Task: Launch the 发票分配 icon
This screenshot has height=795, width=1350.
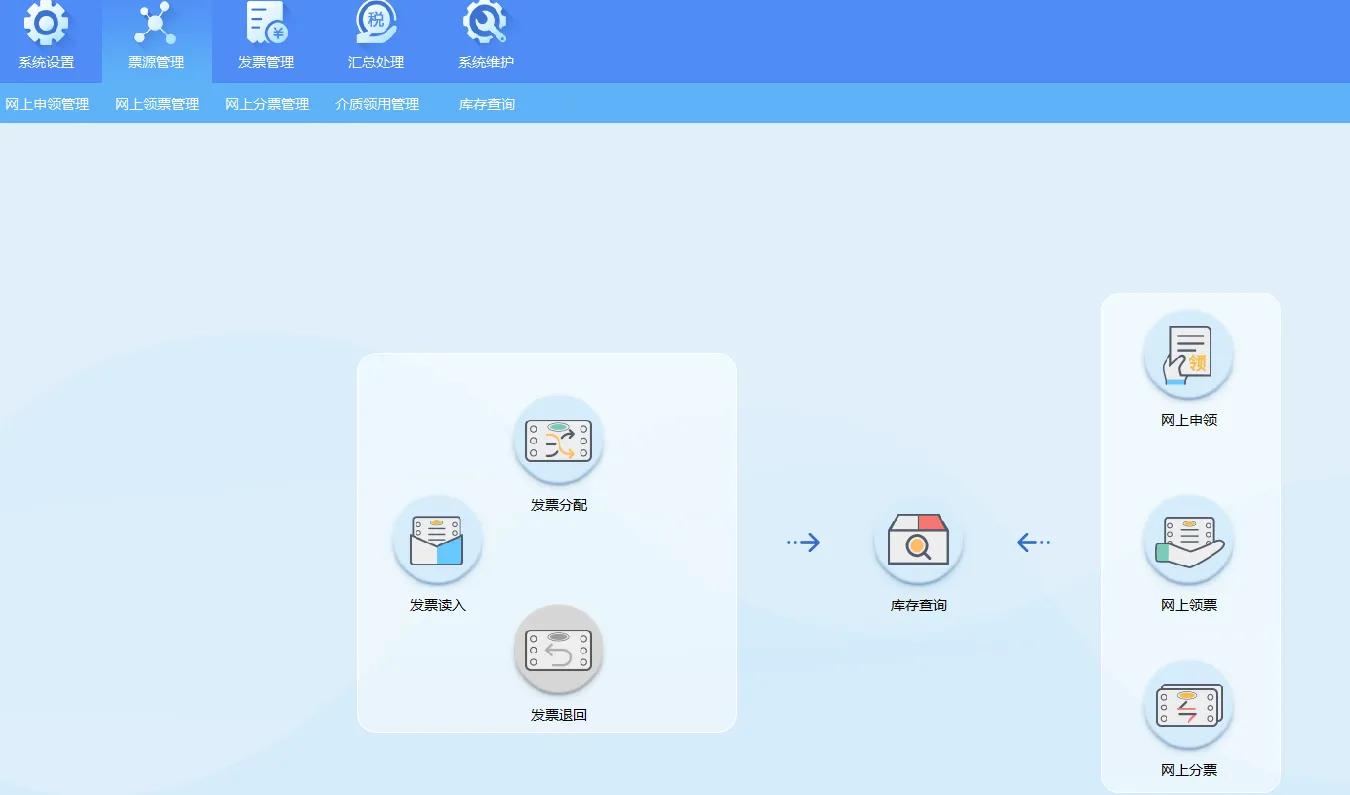Action: (x=559, y=440)
